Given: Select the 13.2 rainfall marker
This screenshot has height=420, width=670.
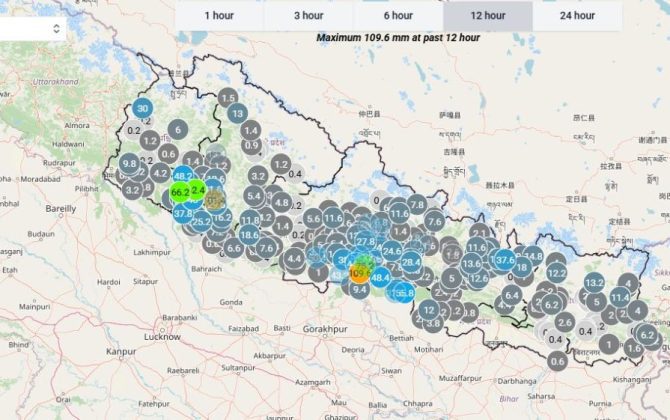Looking at the screenshot, I should [x=594, y=283].
